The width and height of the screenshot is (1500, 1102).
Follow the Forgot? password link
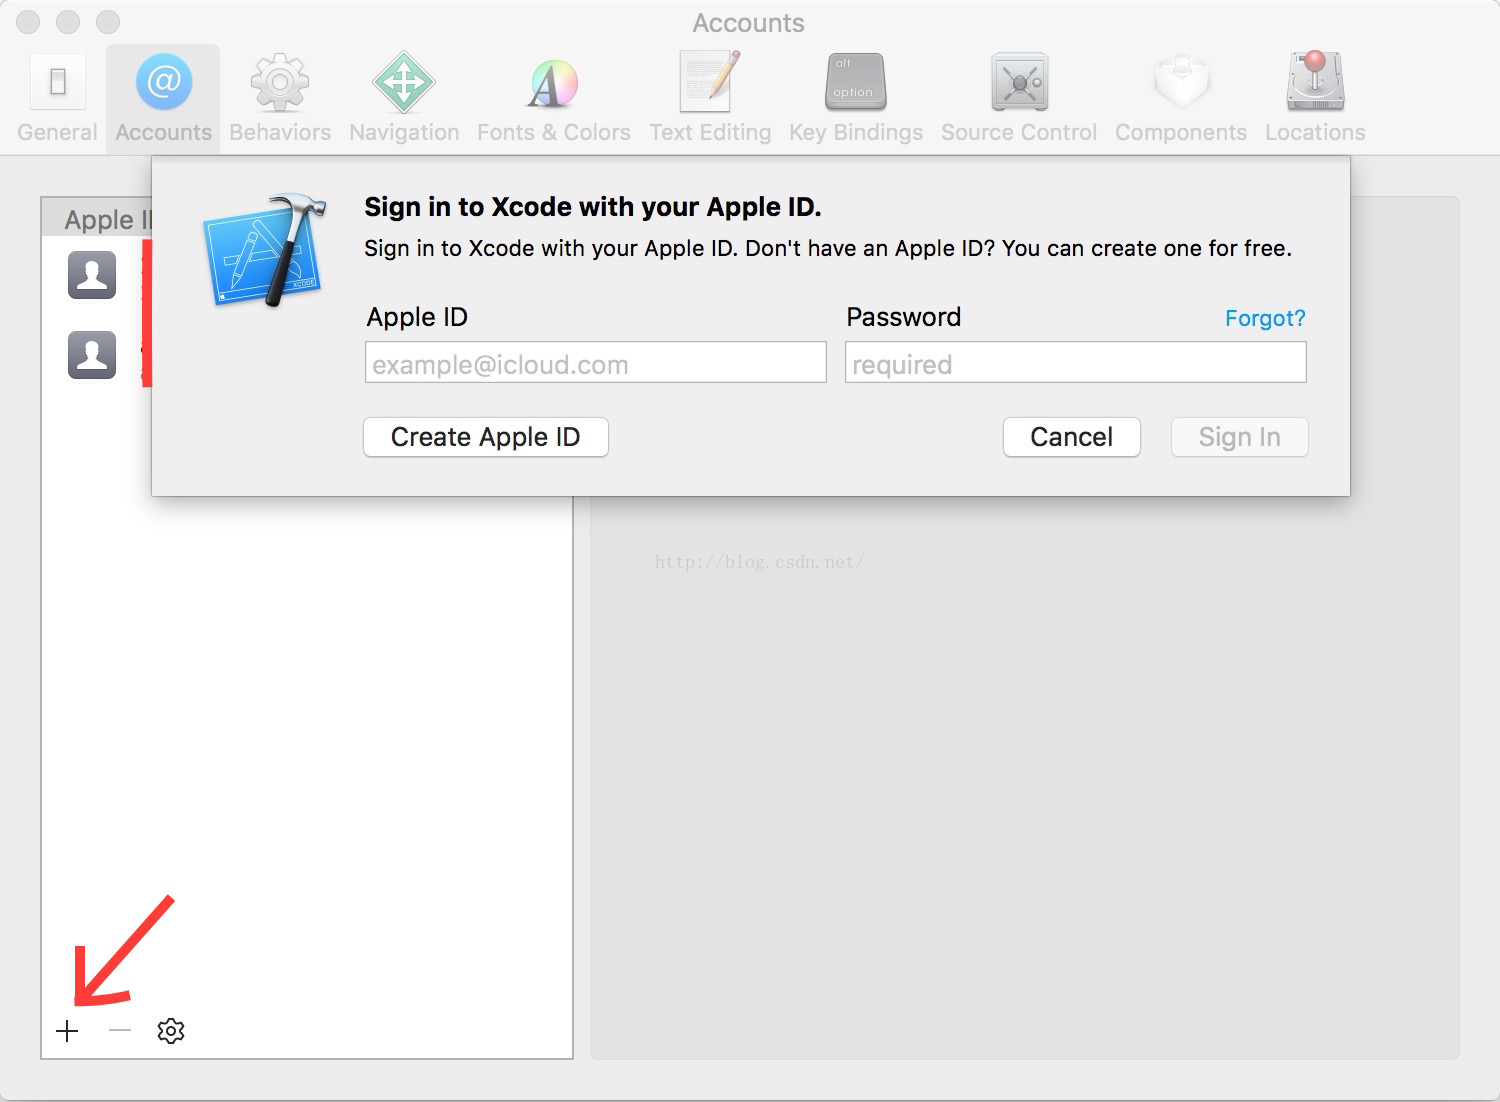1265,318
